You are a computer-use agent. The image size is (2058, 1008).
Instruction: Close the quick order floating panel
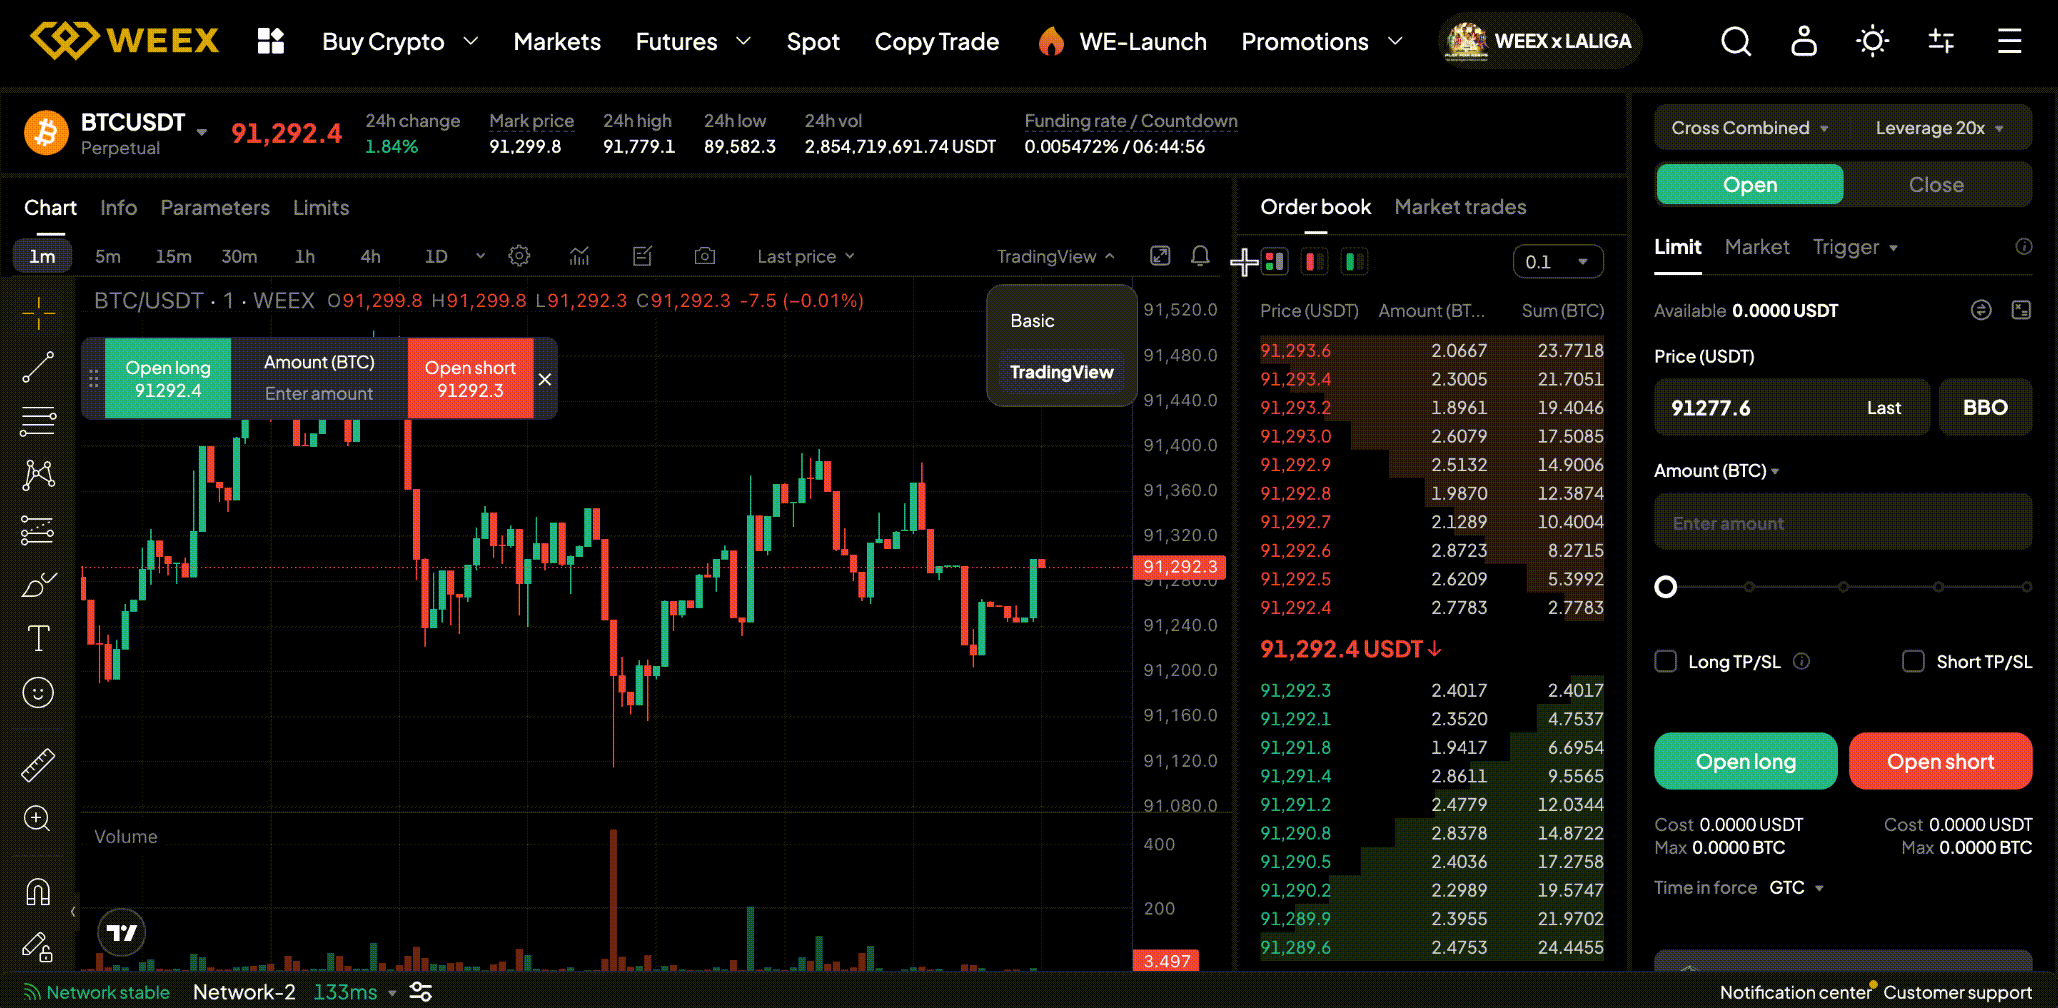(545, 379)
